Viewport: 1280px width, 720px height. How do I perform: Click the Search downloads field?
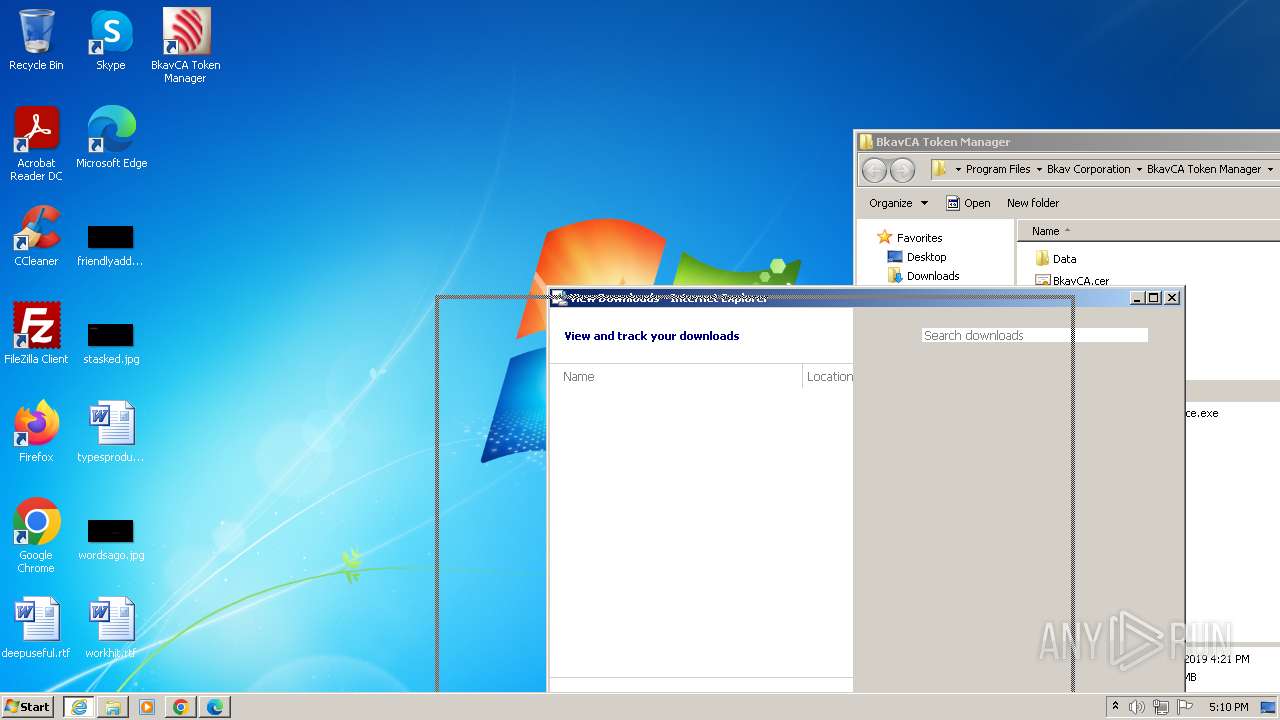1034,336
